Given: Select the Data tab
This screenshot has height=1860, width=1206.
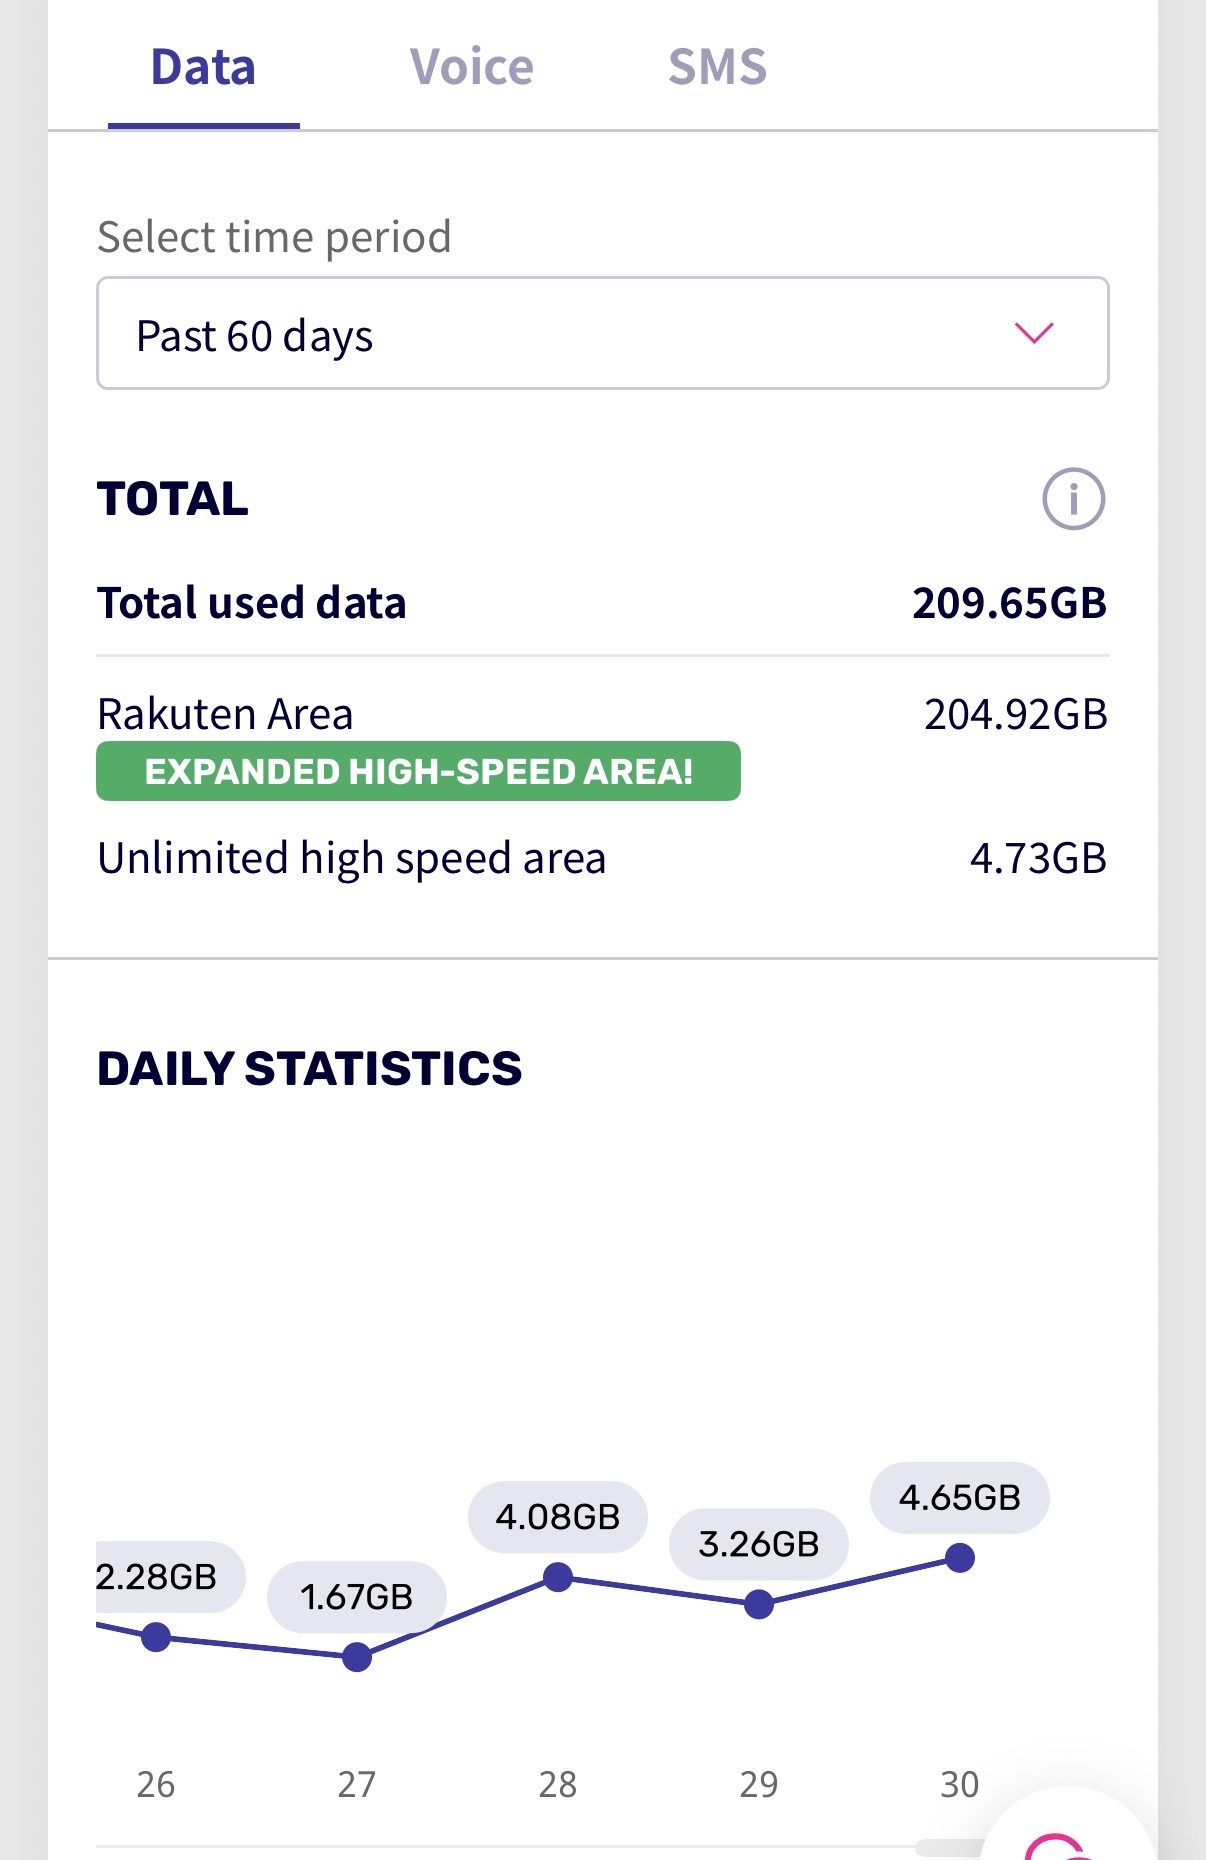Looking at the screenshot, I should click(x=203, y=68).
